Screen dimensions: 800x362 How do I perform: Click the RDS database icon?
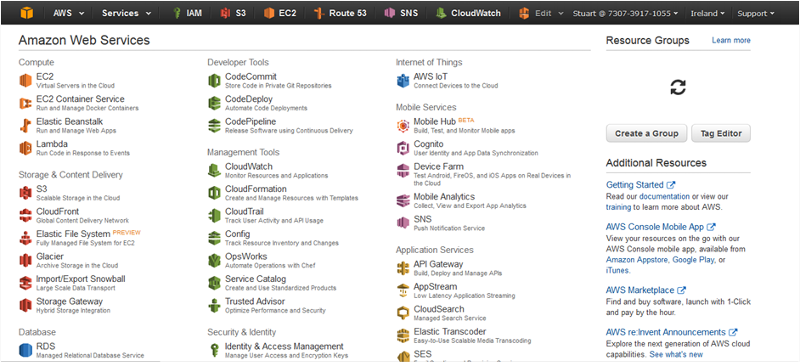click(x=26, y=350)
